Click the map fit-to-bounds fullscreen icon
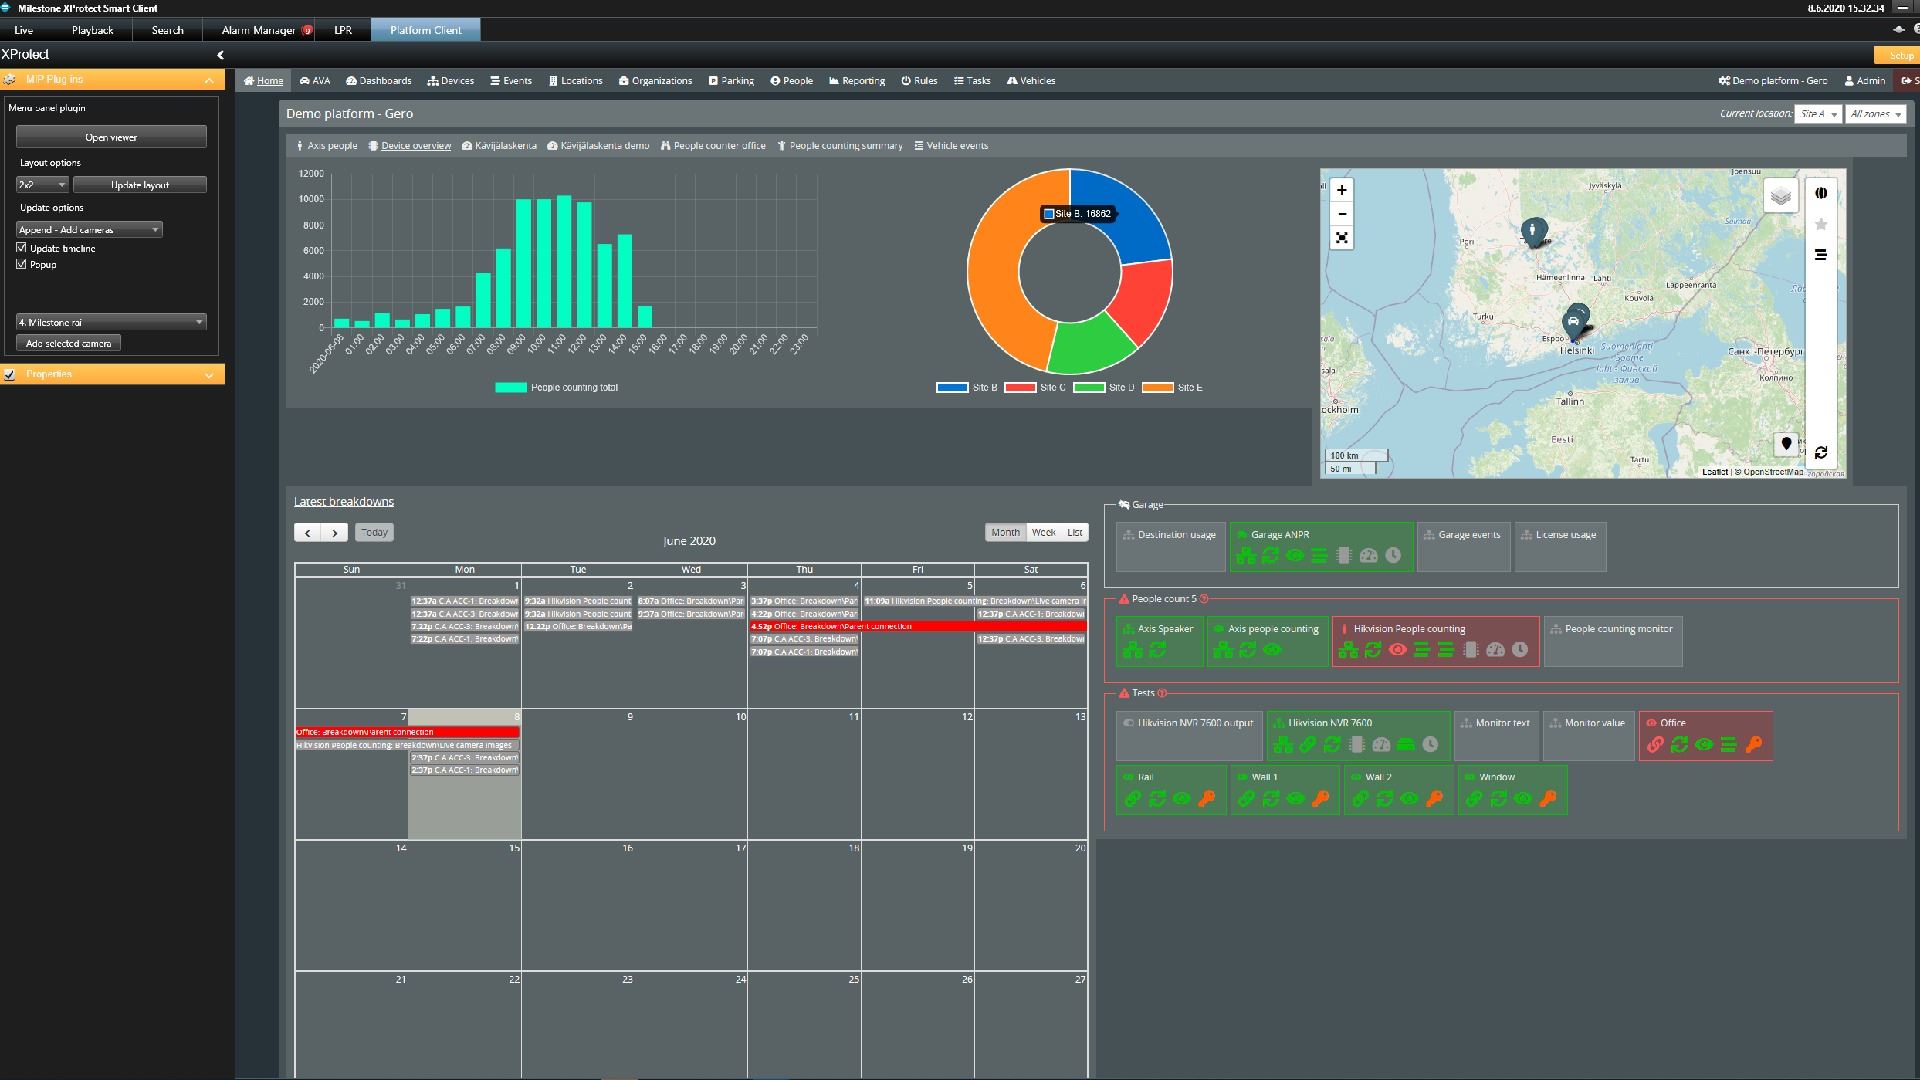 [x=1341, y=238]
